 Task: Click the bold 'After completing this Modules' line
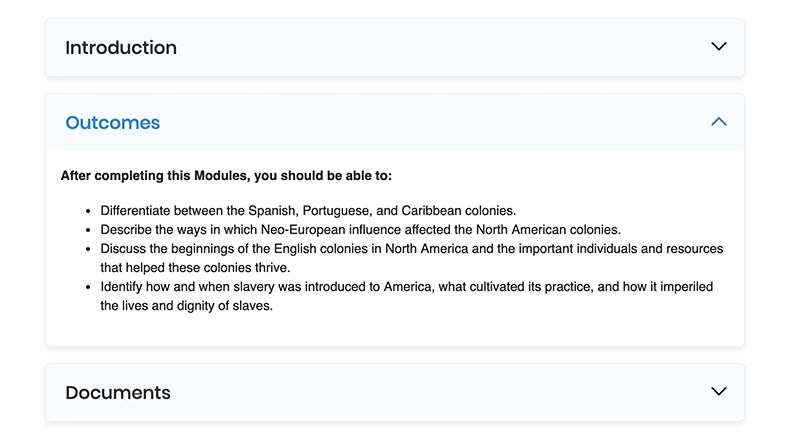(226, 176)
